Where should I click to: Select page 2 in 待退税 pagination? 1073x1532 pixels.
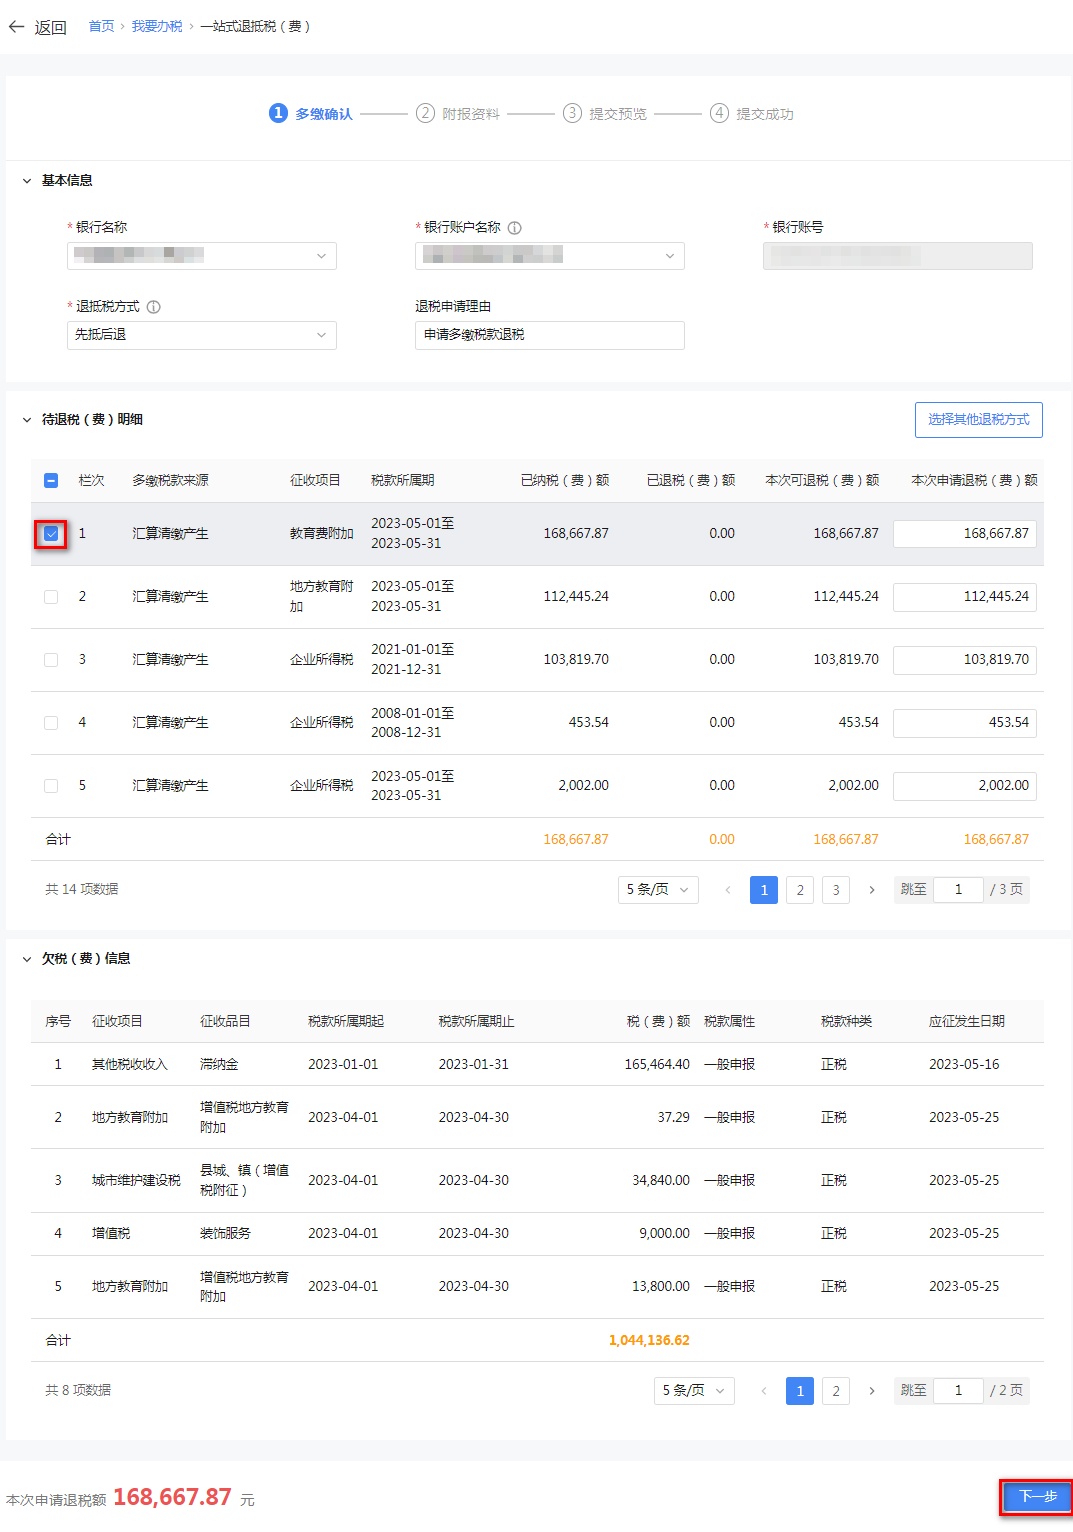pyautogui.click(x=800, y=890)
